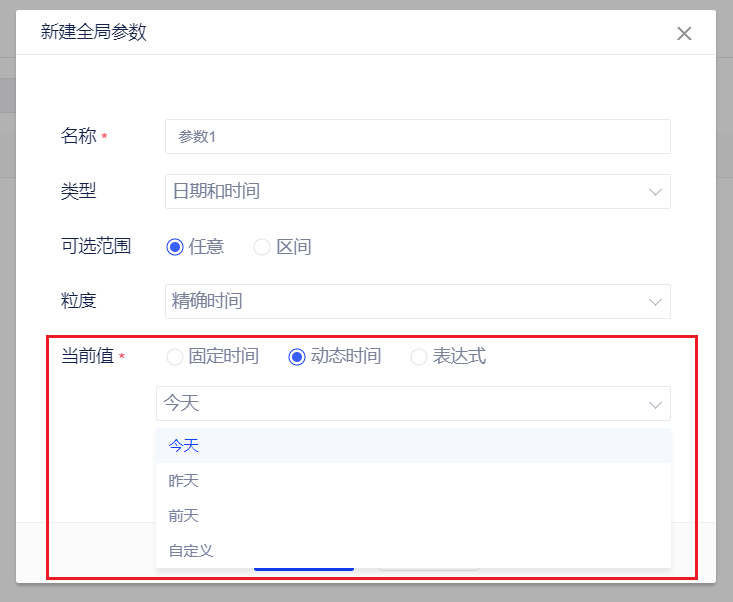
Task: Select 前天 from the dropdown list
Action: (x=184, y=516)
